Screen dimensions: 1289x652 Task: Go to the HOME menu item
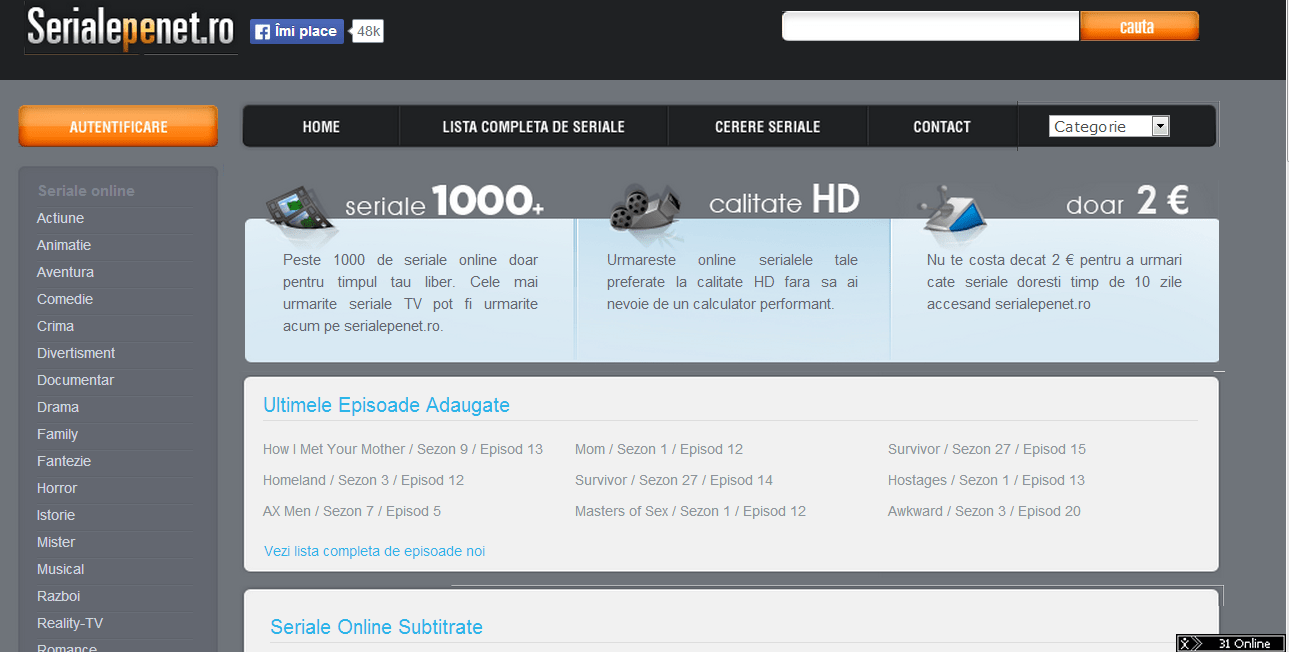point(321,127)
